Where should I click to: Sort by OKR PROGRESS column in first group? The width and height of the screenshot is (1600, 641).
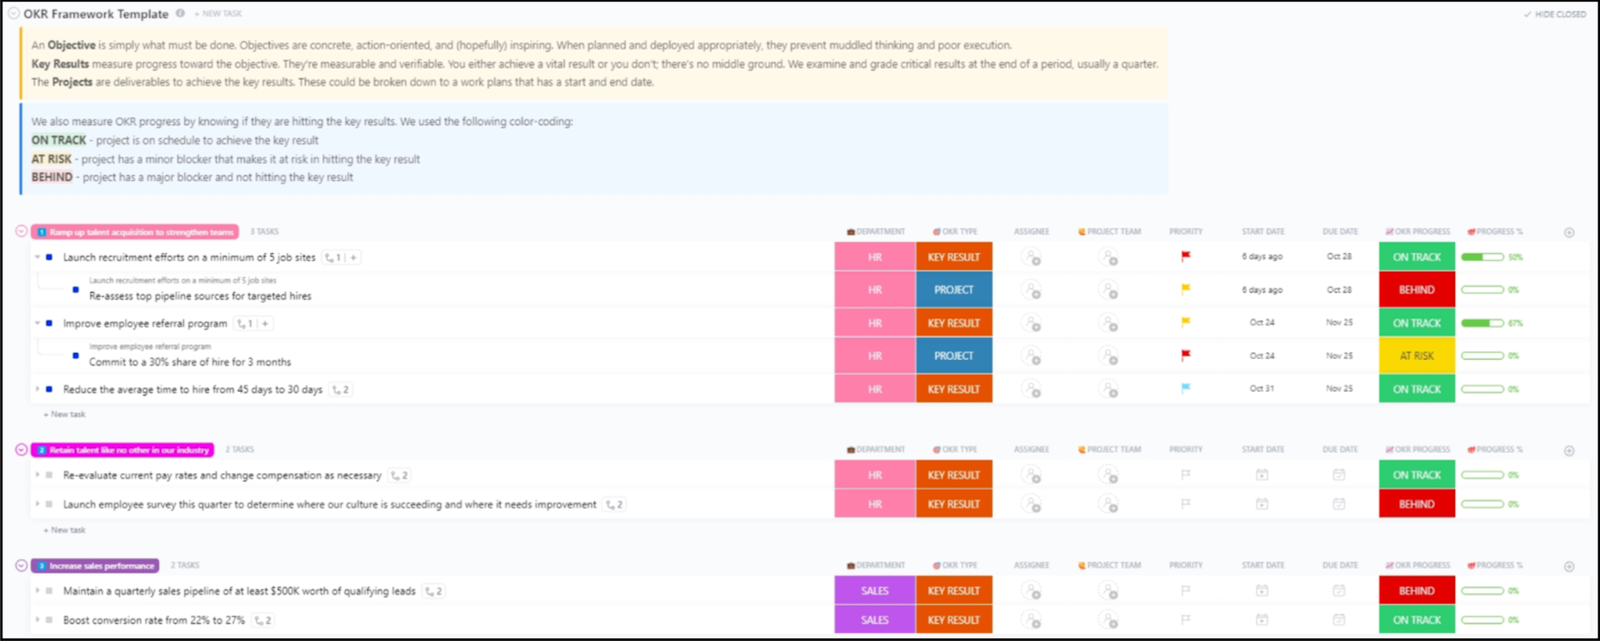click(1417, 231)
